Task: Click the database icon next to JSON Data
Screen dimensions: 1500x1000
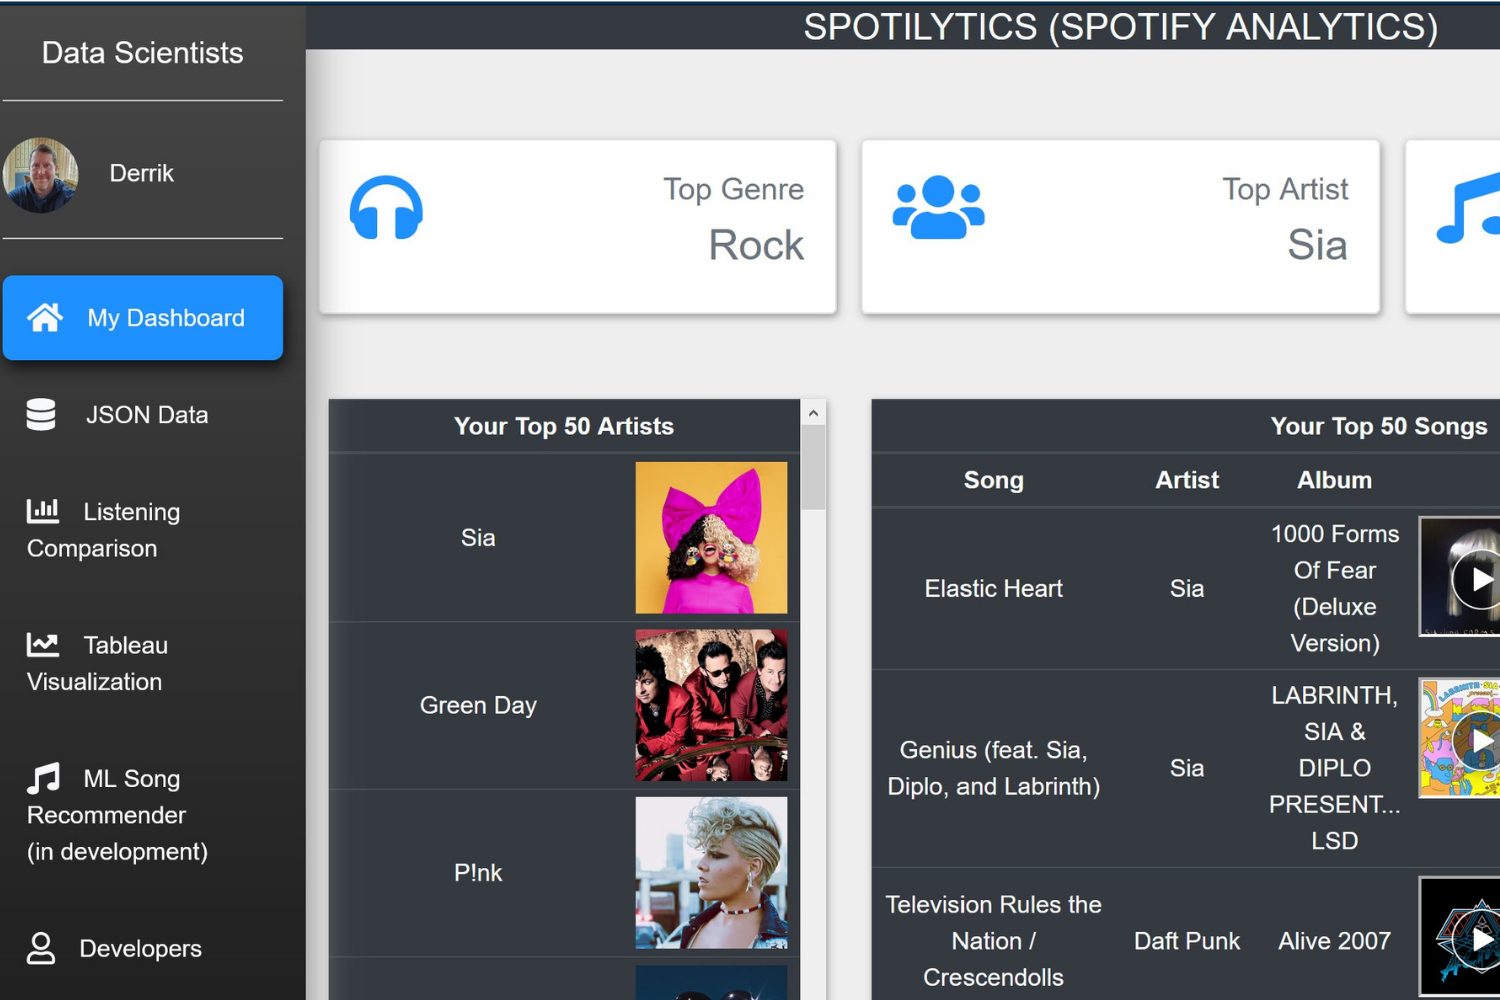Action: click(x=41, y=414)
